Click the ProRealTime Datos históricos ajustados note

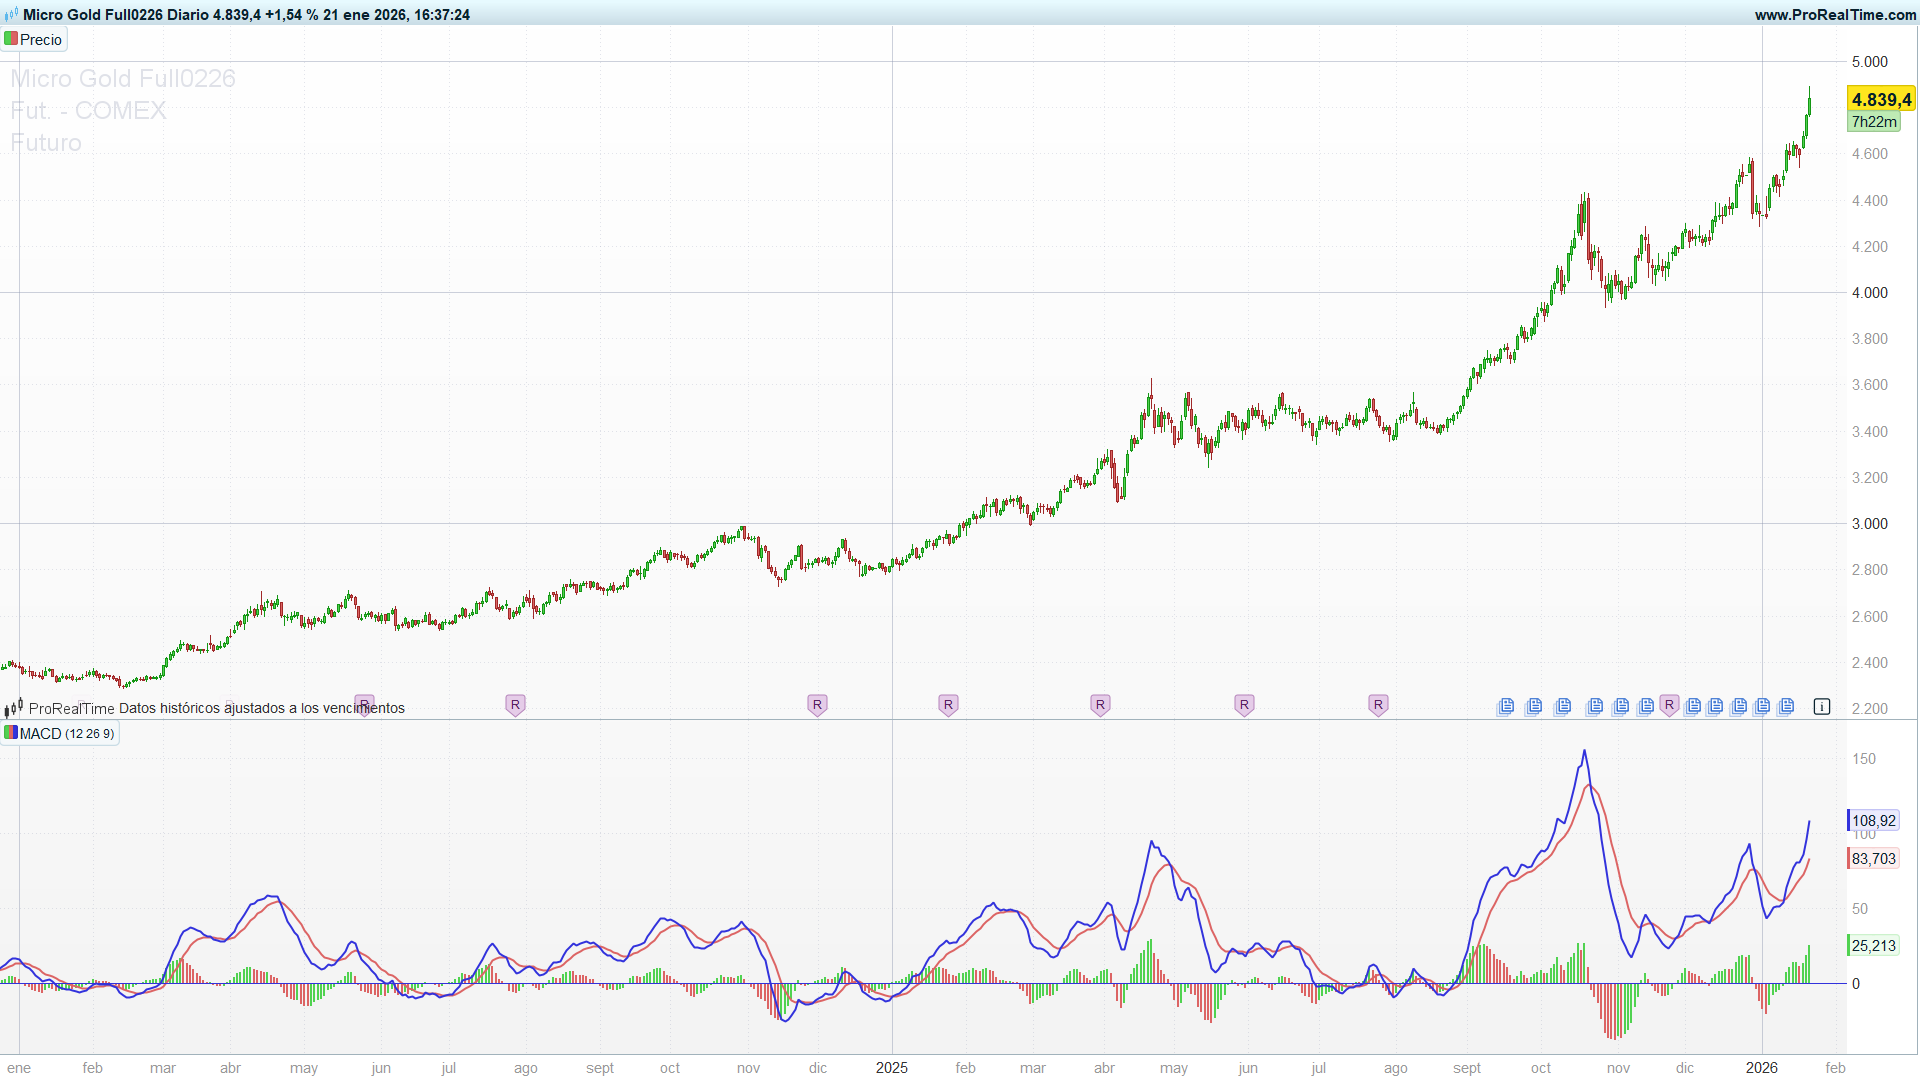click(x=217, y=708)
